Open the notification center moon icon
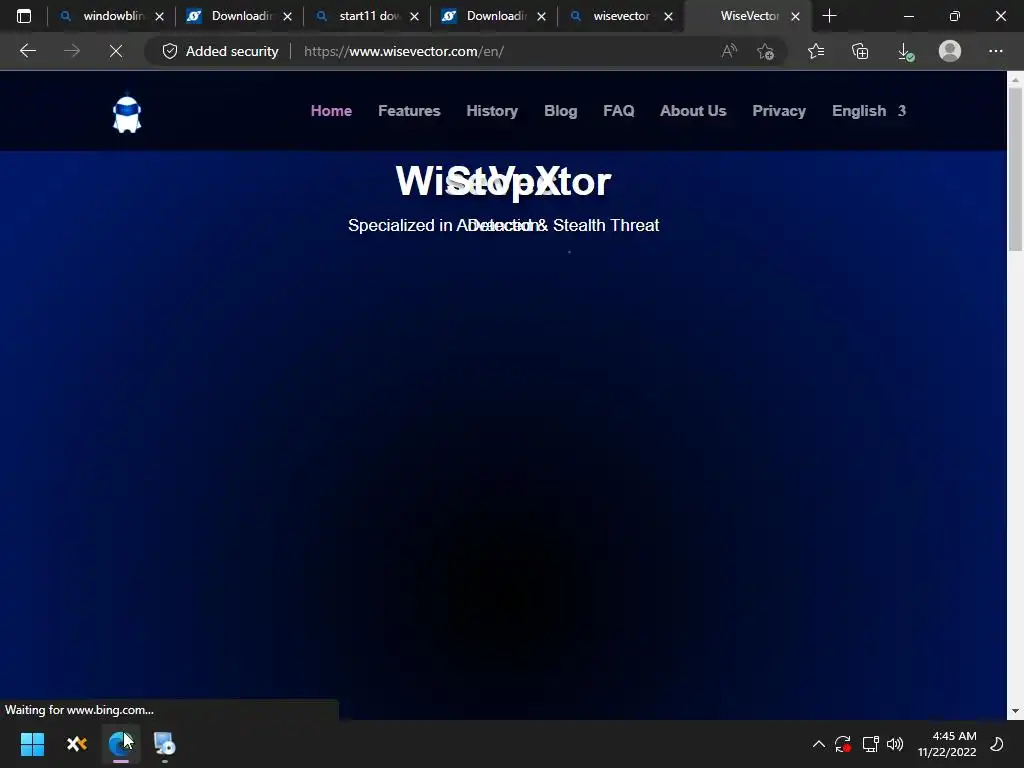 997,744
